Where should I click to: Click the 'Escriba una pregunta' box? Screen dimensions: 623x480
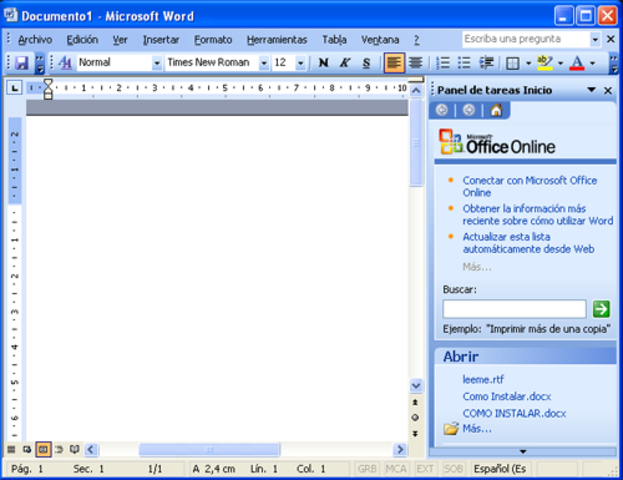(526, 39)
